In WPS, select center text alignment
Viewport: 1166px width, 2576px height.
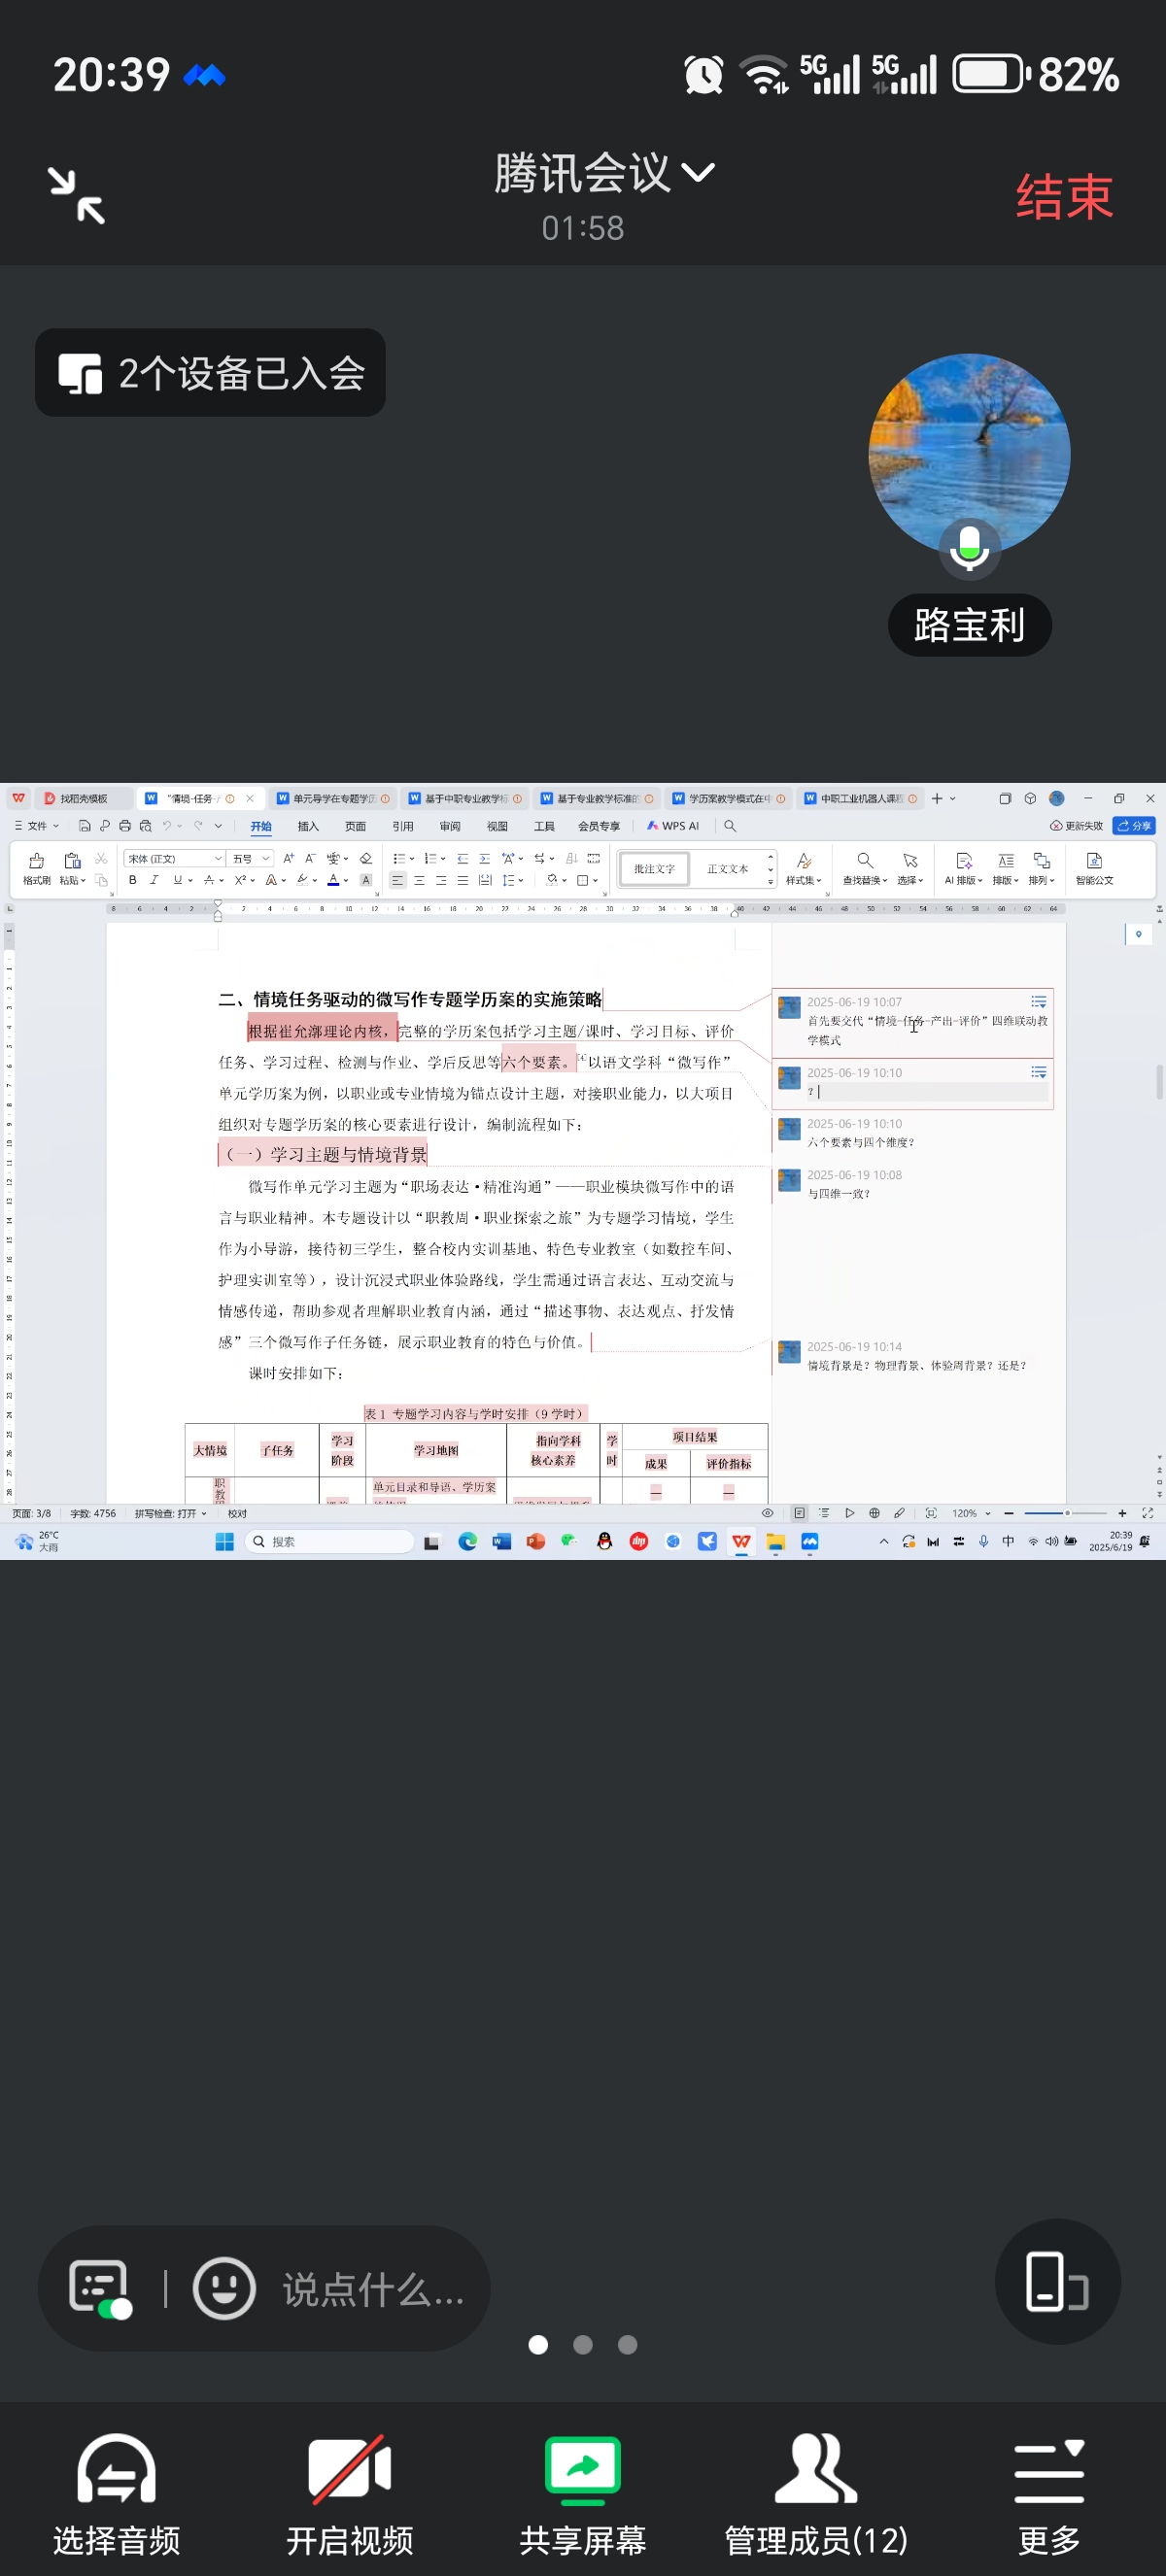[419, 880]
